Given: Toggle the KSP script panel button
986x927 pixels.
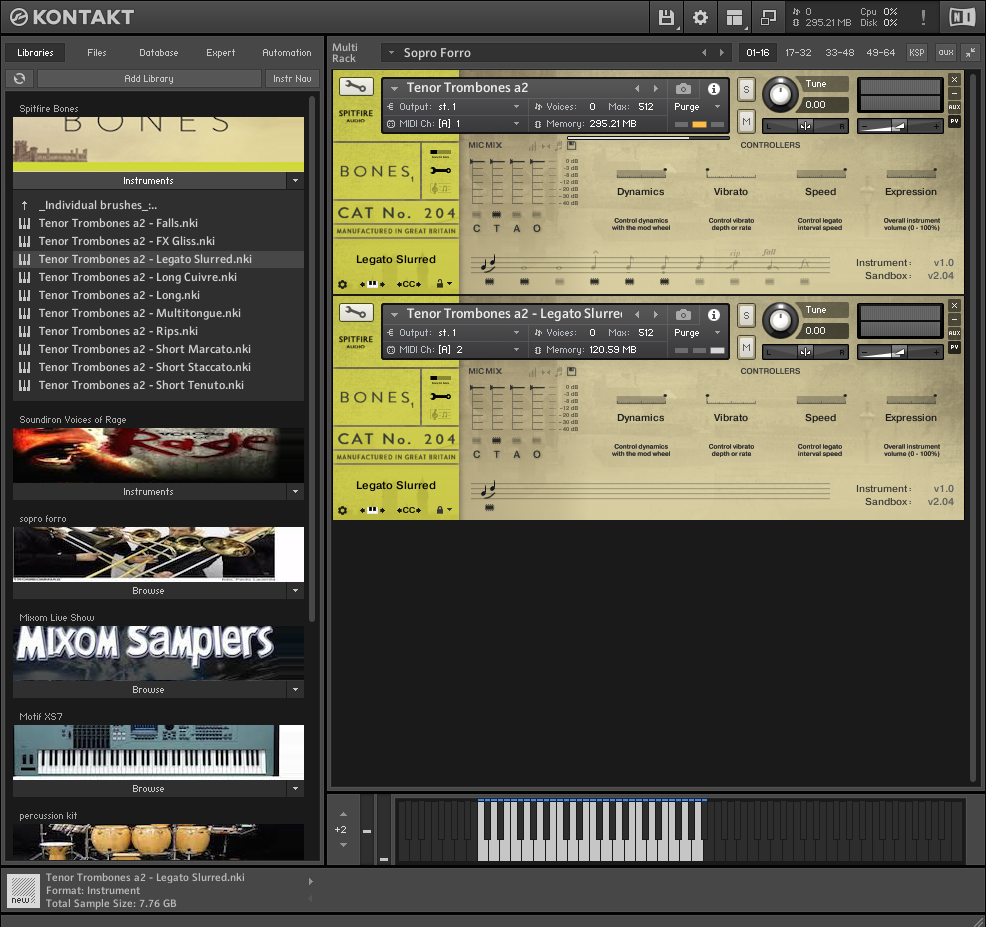Looking at the screenshot, I should pos(916,52).
